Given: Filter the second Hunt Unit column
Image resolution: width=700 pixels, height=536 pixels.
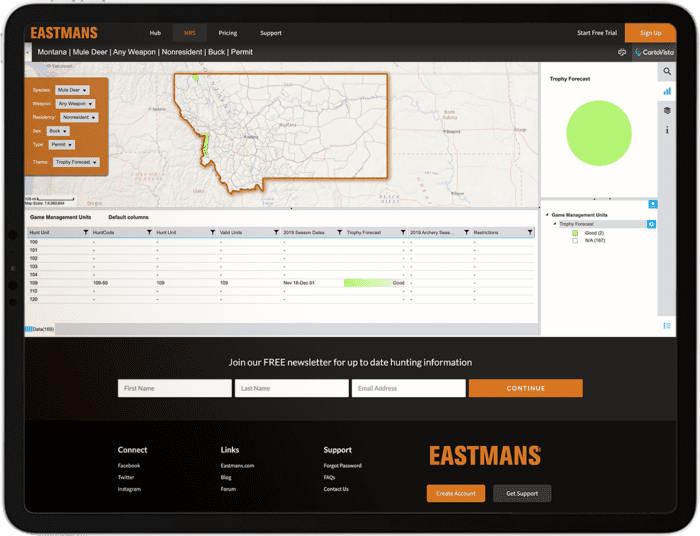Looking at the screenshot, I should click(212, 233).
